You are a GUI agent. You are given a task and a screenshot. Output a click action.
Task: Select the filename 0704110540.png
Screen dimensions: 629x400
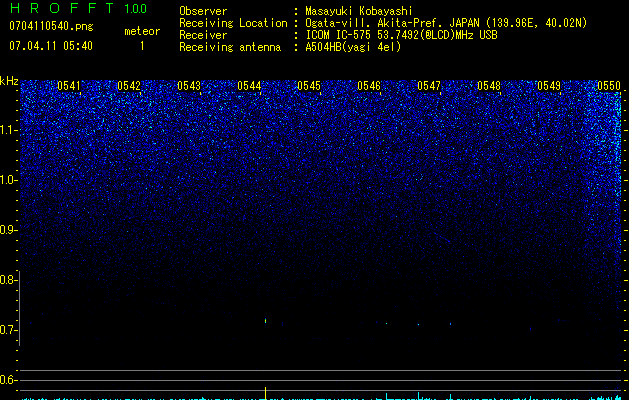pos(51,26)
